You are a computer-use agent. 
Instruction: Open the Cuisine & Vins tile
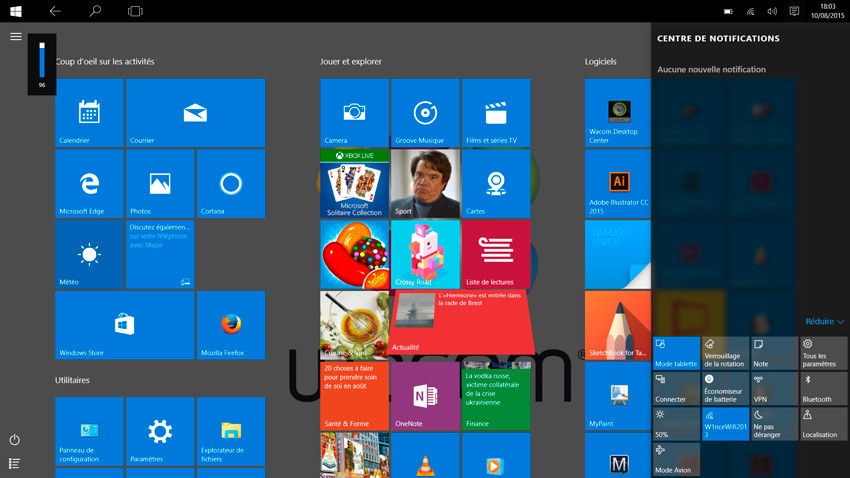(355, 325)
